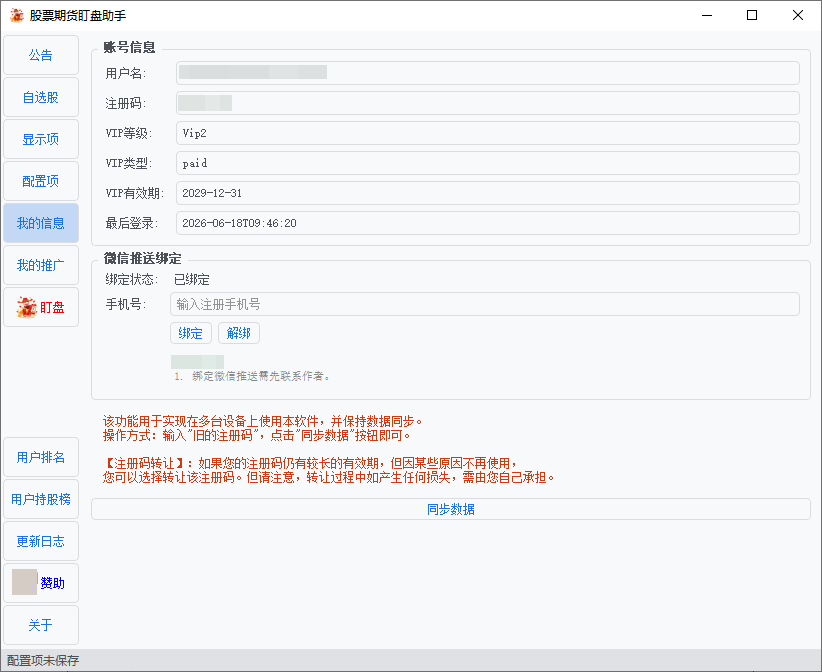Click the sponsor image beside 赞助
The image size is (822, 672).
(24, 582)
